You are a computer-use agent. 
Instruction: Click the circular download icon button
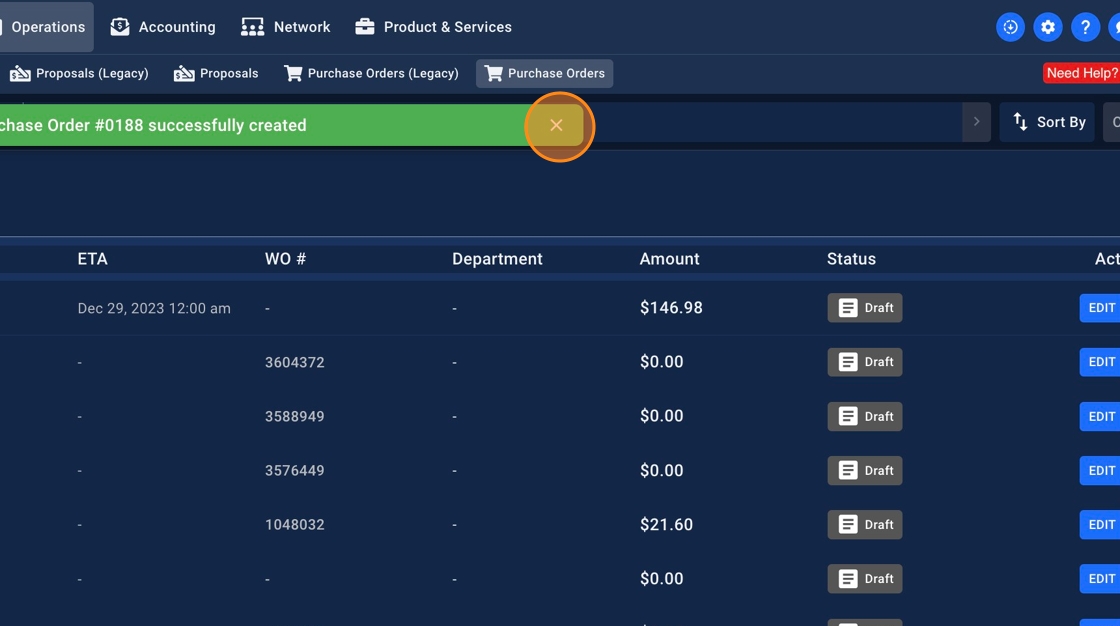(1010, 27)
